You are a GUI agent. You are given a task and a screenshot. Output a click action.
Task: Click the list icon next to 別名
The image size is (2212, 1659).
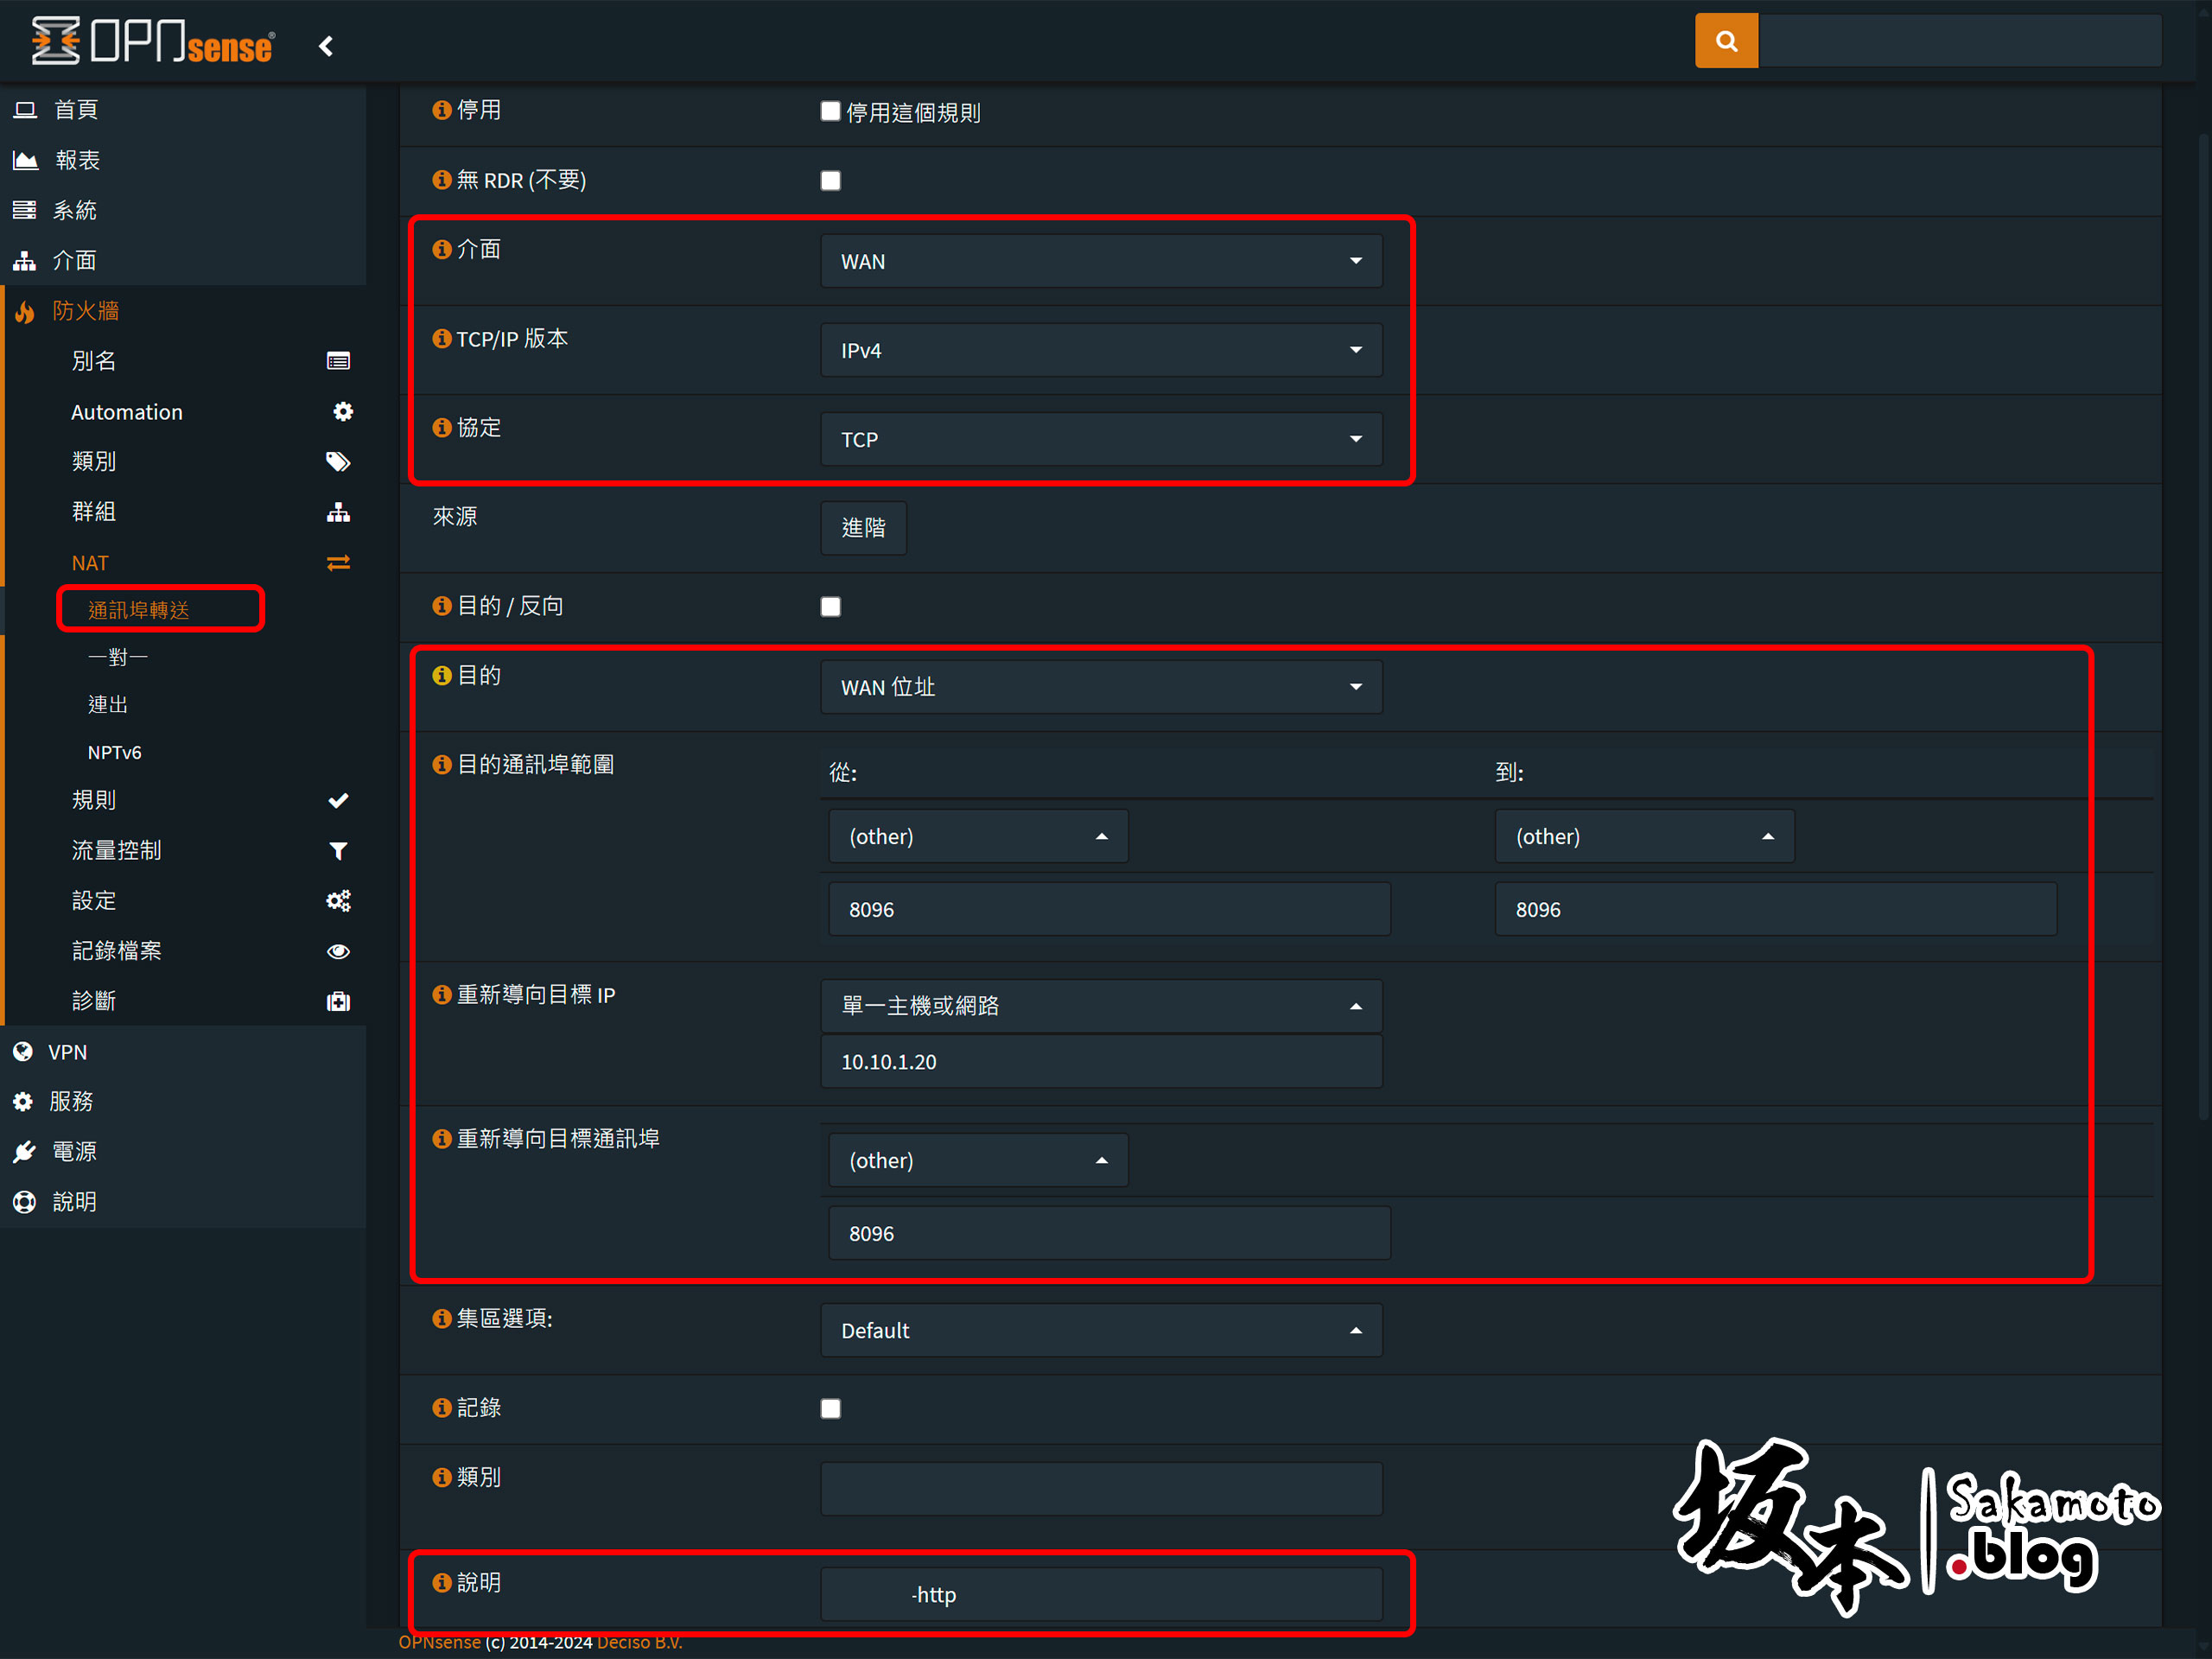point(338,361)
